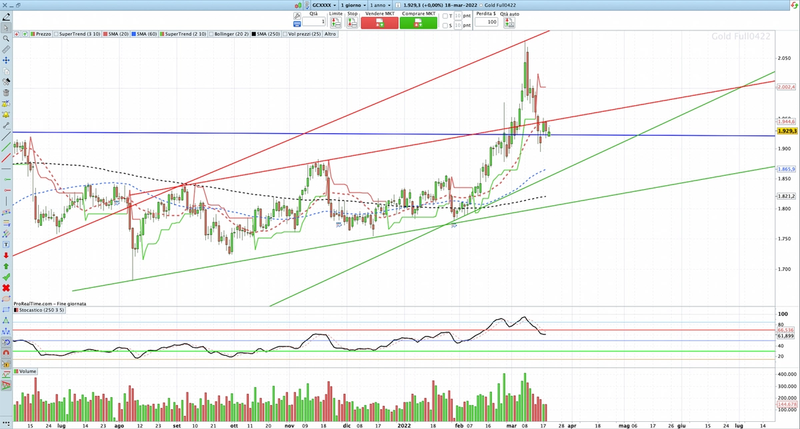Insert a green check mark symbol
Viewport: 800px width, 429px height.
click(6, 277)
